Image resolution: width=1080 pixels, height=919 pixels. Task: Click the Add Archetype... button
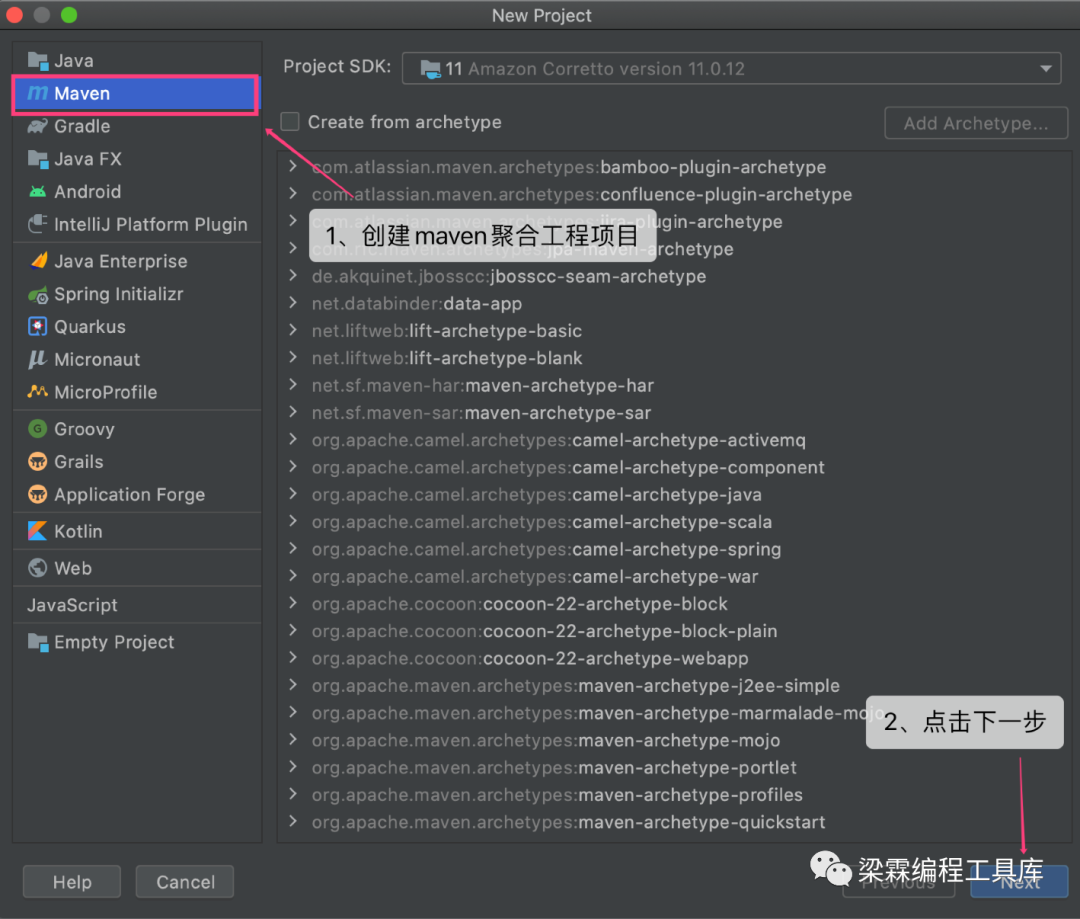pos(976,123)
